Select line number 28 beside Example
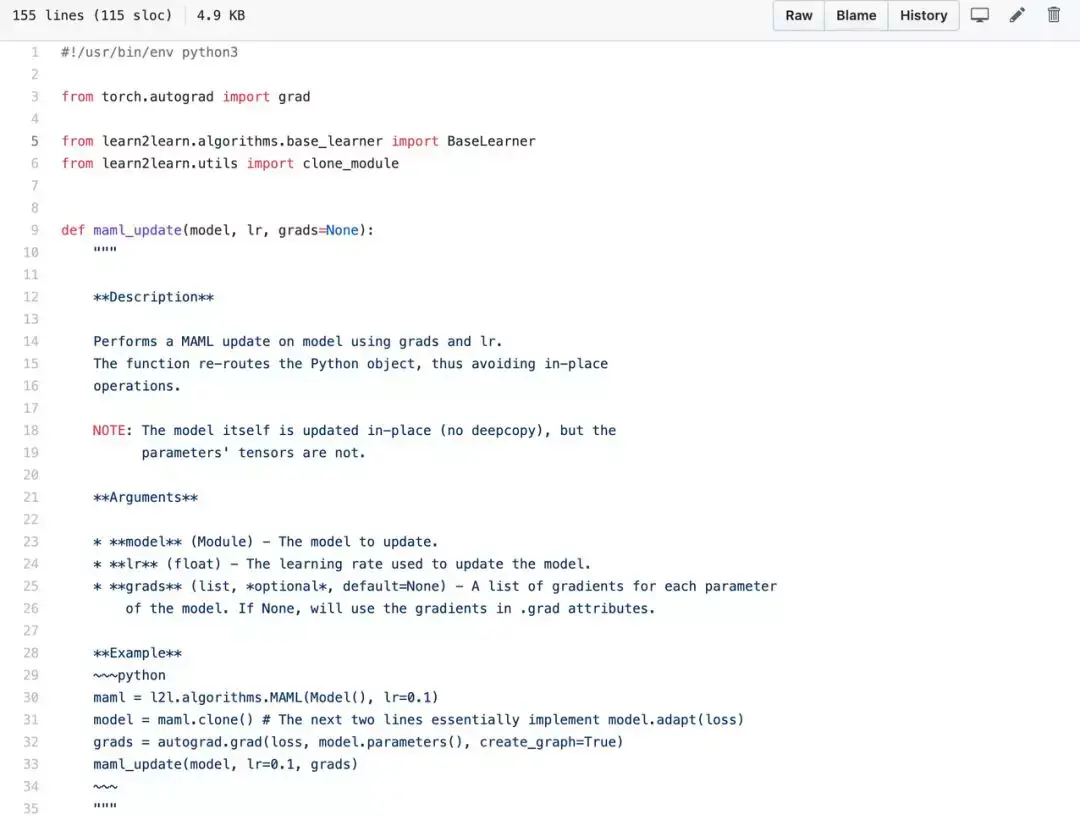This screenshot has width=1080, height=820. click(x=31, y=652)
